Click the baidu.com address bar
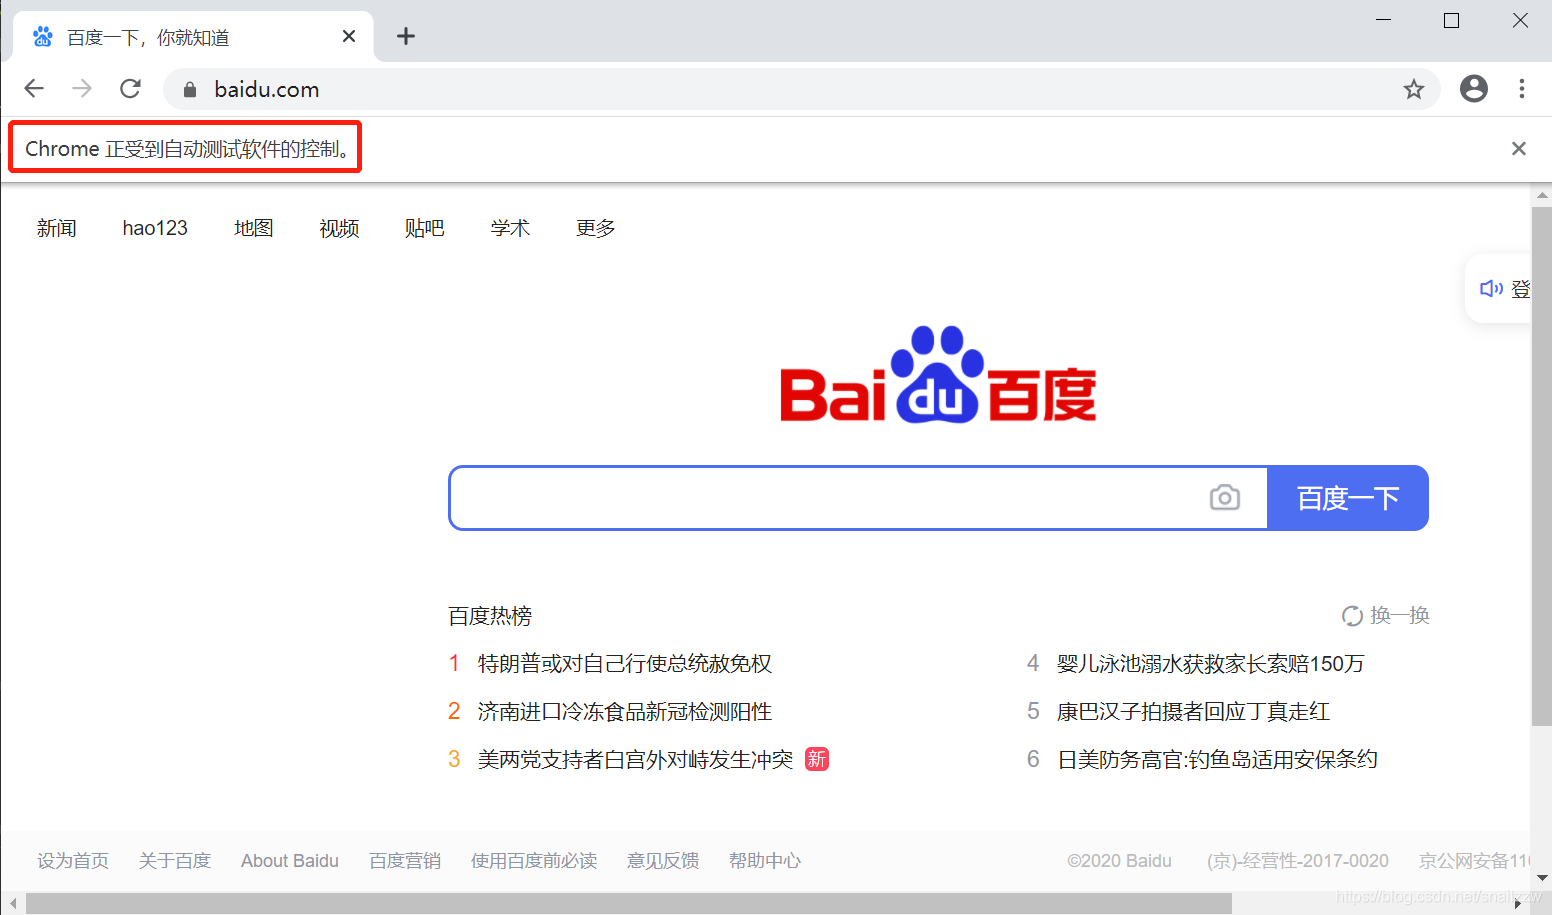Screen dimensions: 1552x915 (800, 90)
